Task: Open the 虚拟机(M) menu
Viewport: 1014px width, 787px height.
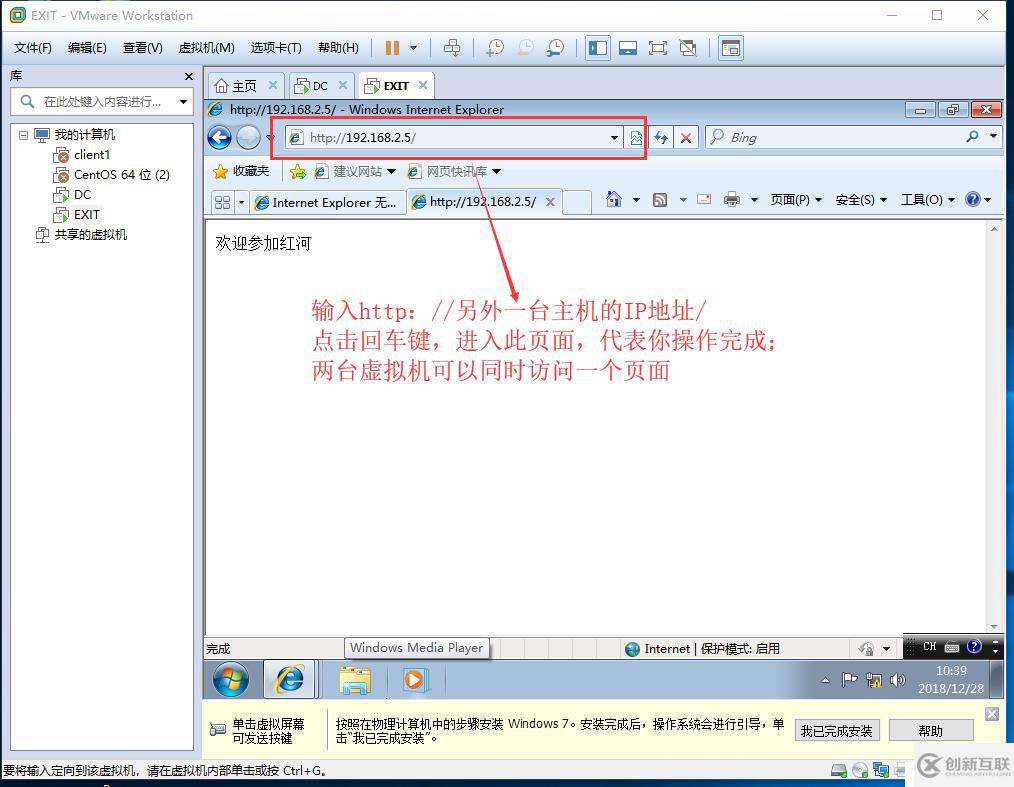Action: (206, 48)
